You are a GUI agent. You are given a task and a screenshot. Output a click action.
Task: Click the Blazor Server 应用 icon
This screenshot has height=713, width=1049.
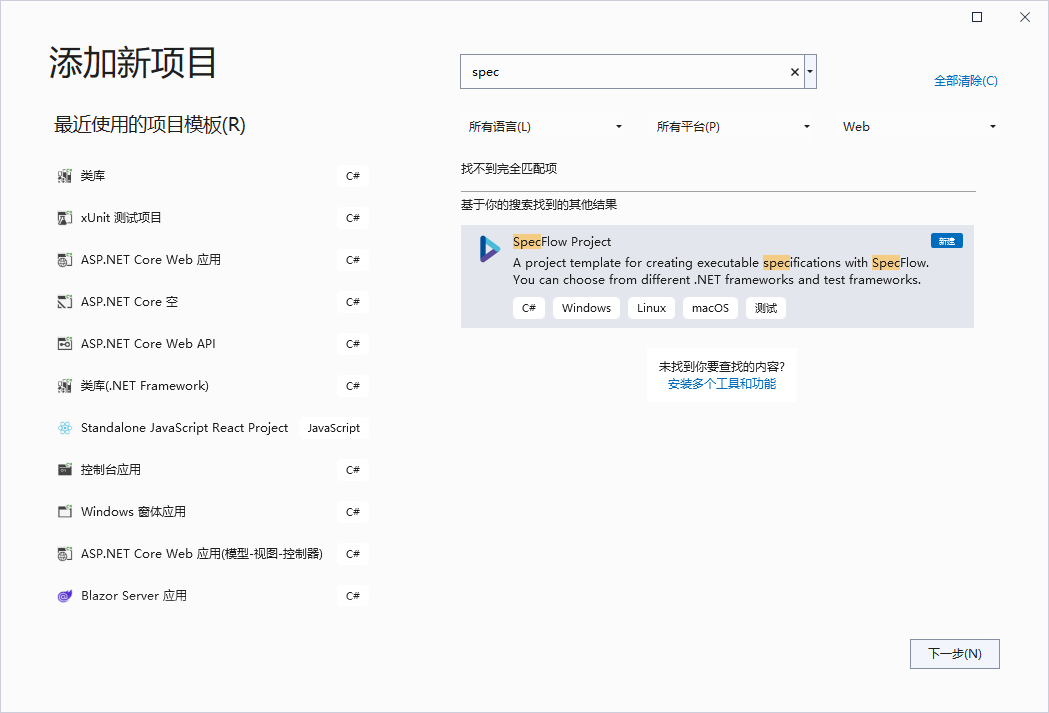click(64, 596)
